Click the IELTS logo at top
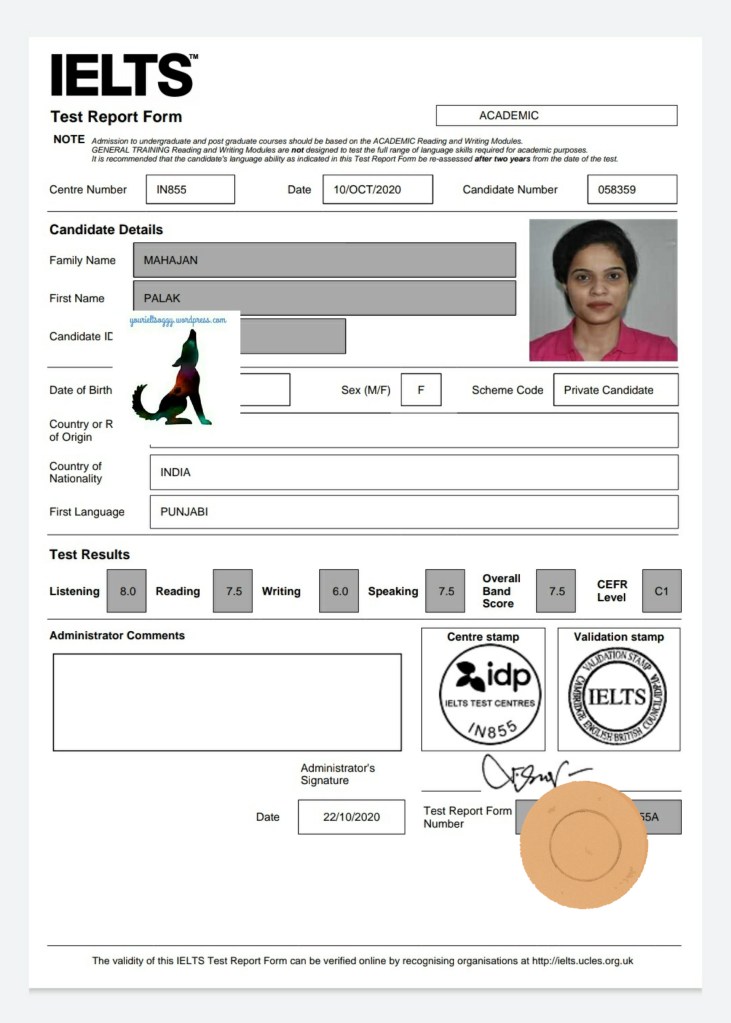Viewport: 731px width, 1023px height. point(122,77)
